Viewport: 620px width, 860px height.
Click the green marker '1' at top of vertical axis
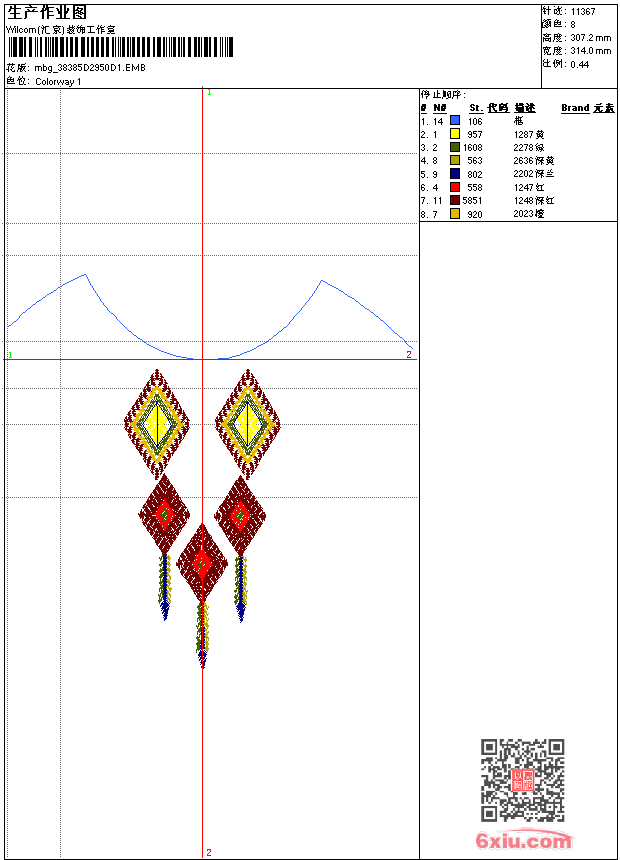209,92
